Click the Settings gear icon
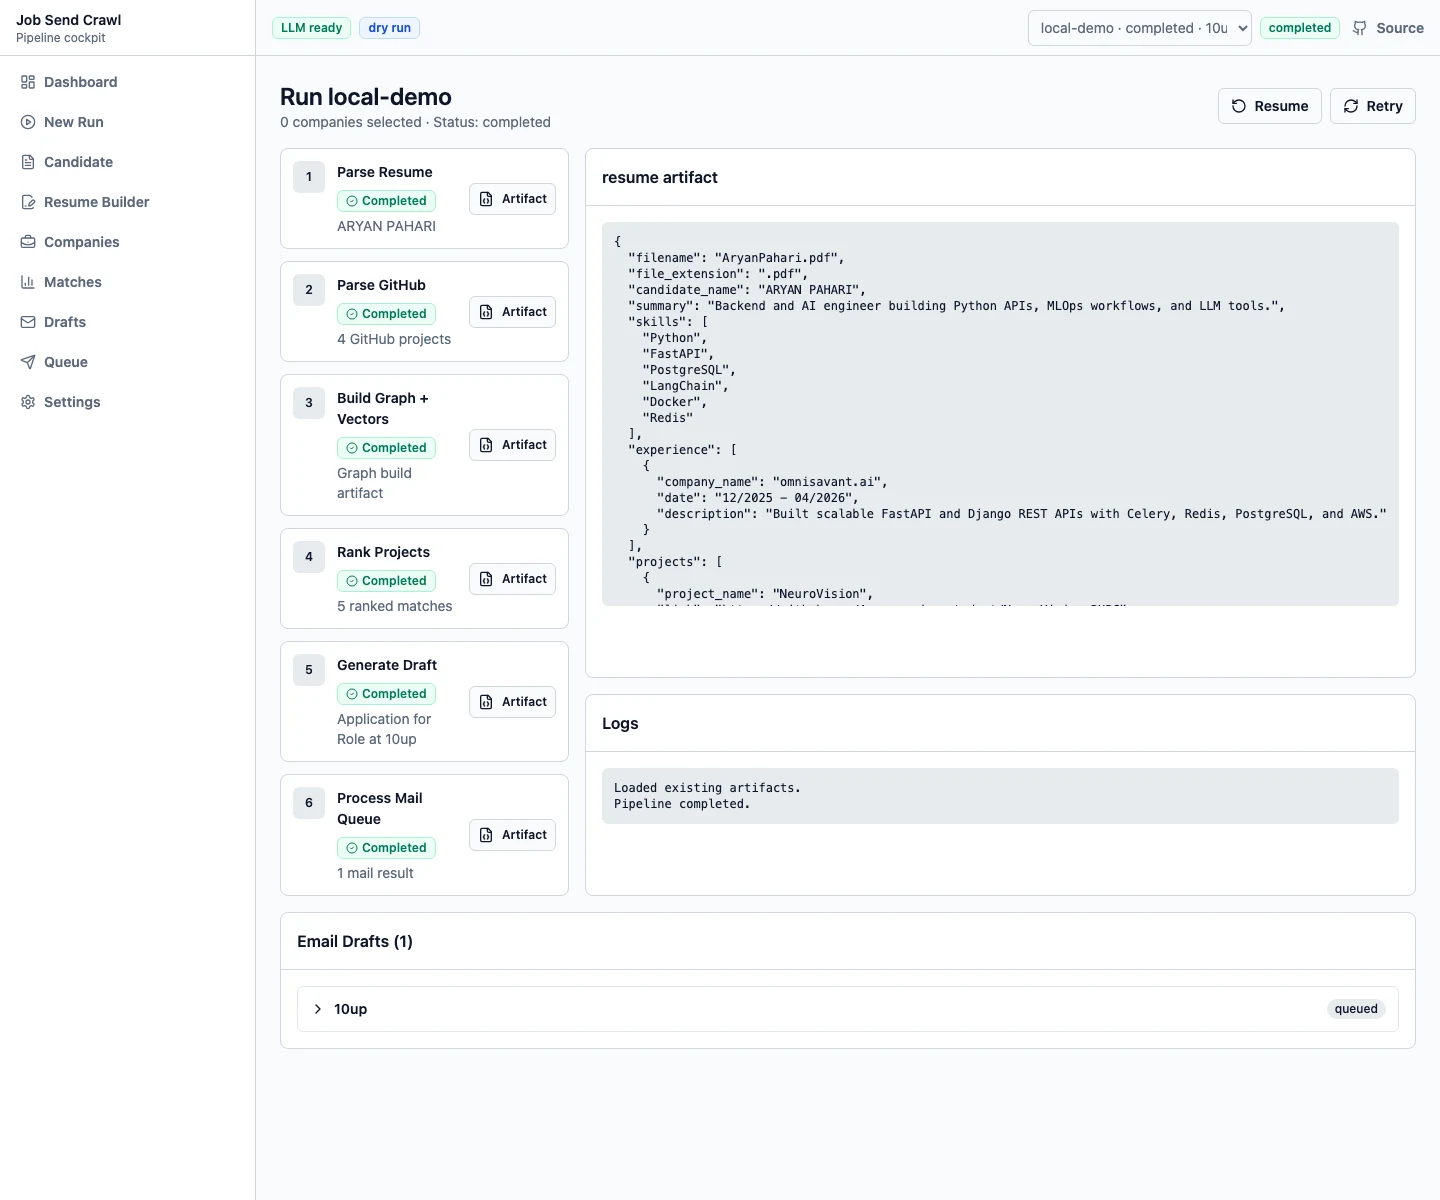 tap(28, 402)
